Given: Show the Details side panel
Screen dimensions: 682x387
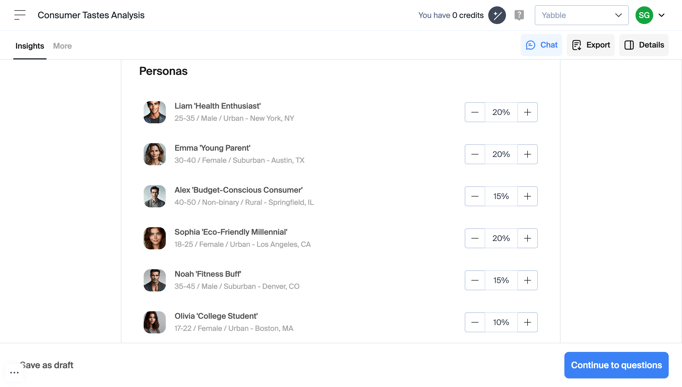Looking at the screenshot, I should pyautogui.click(x=644, y=45).
